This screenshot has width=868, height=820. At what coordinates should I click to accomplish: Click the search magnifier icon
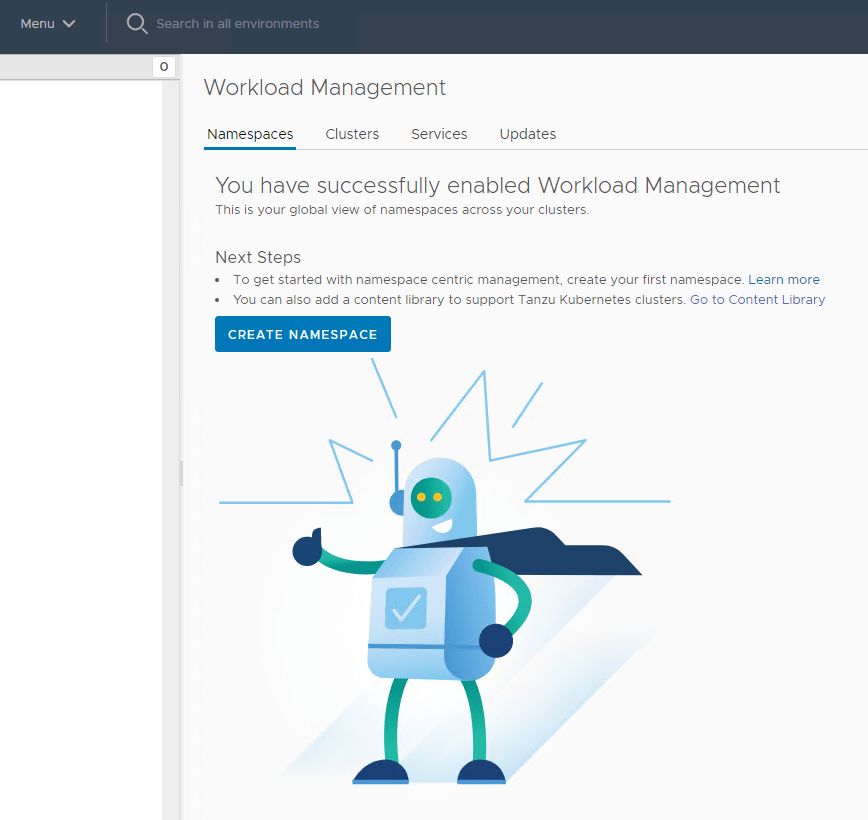(137, 24)
